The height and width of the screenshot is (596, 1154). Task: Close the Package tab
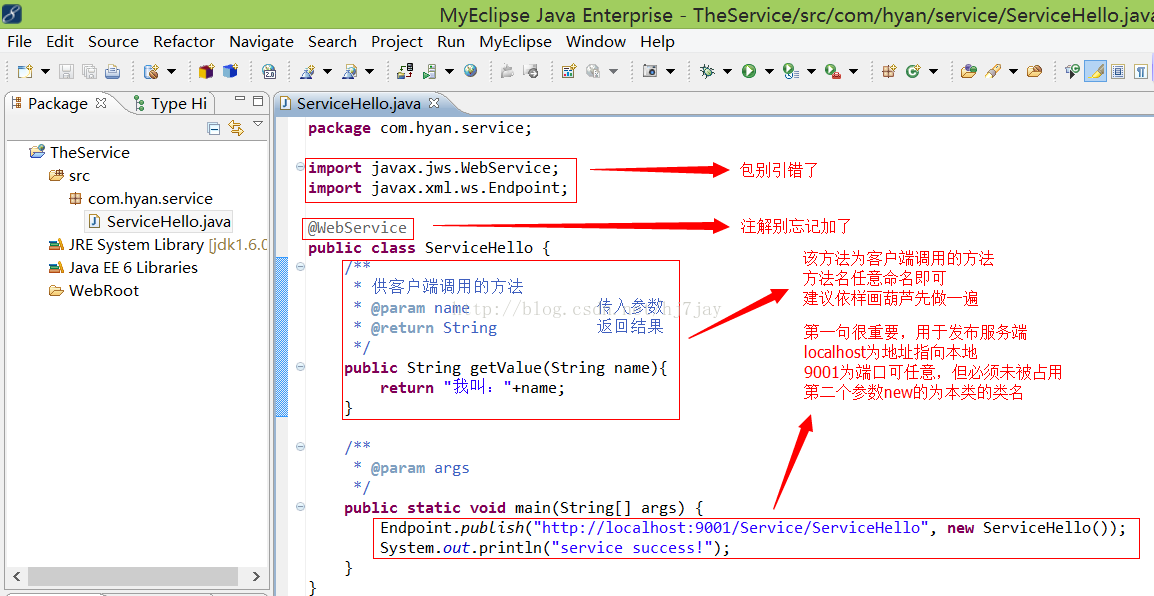(101, 103)
